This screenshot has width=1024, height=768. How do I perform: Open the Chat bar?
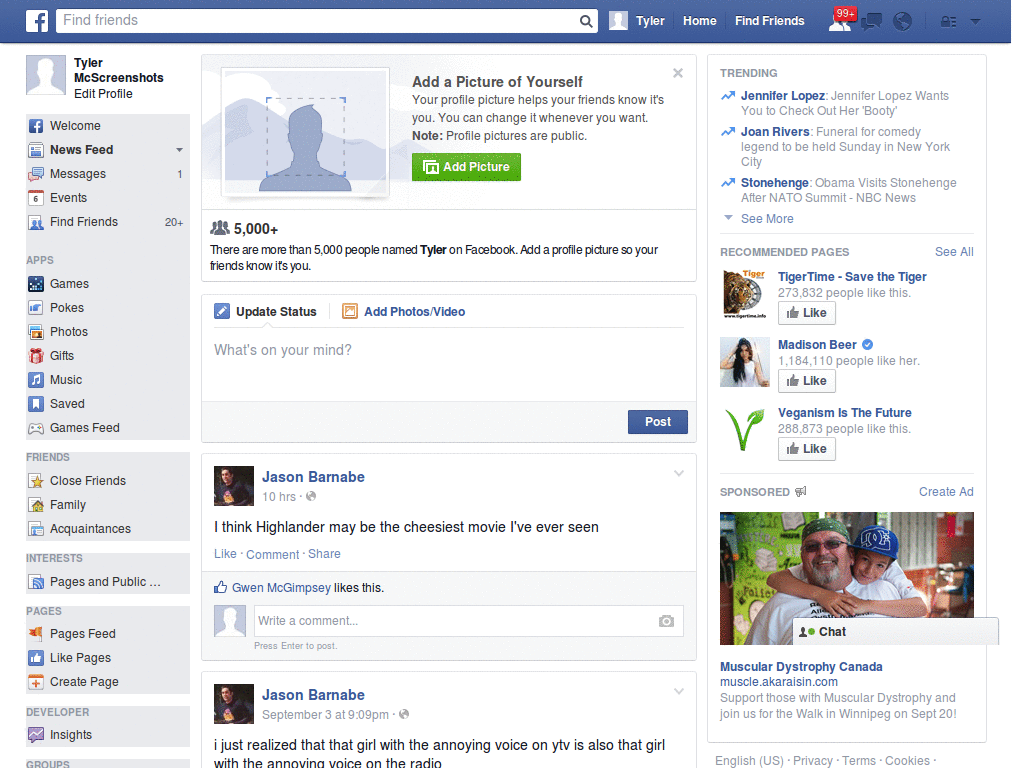(x=895, y=632)
